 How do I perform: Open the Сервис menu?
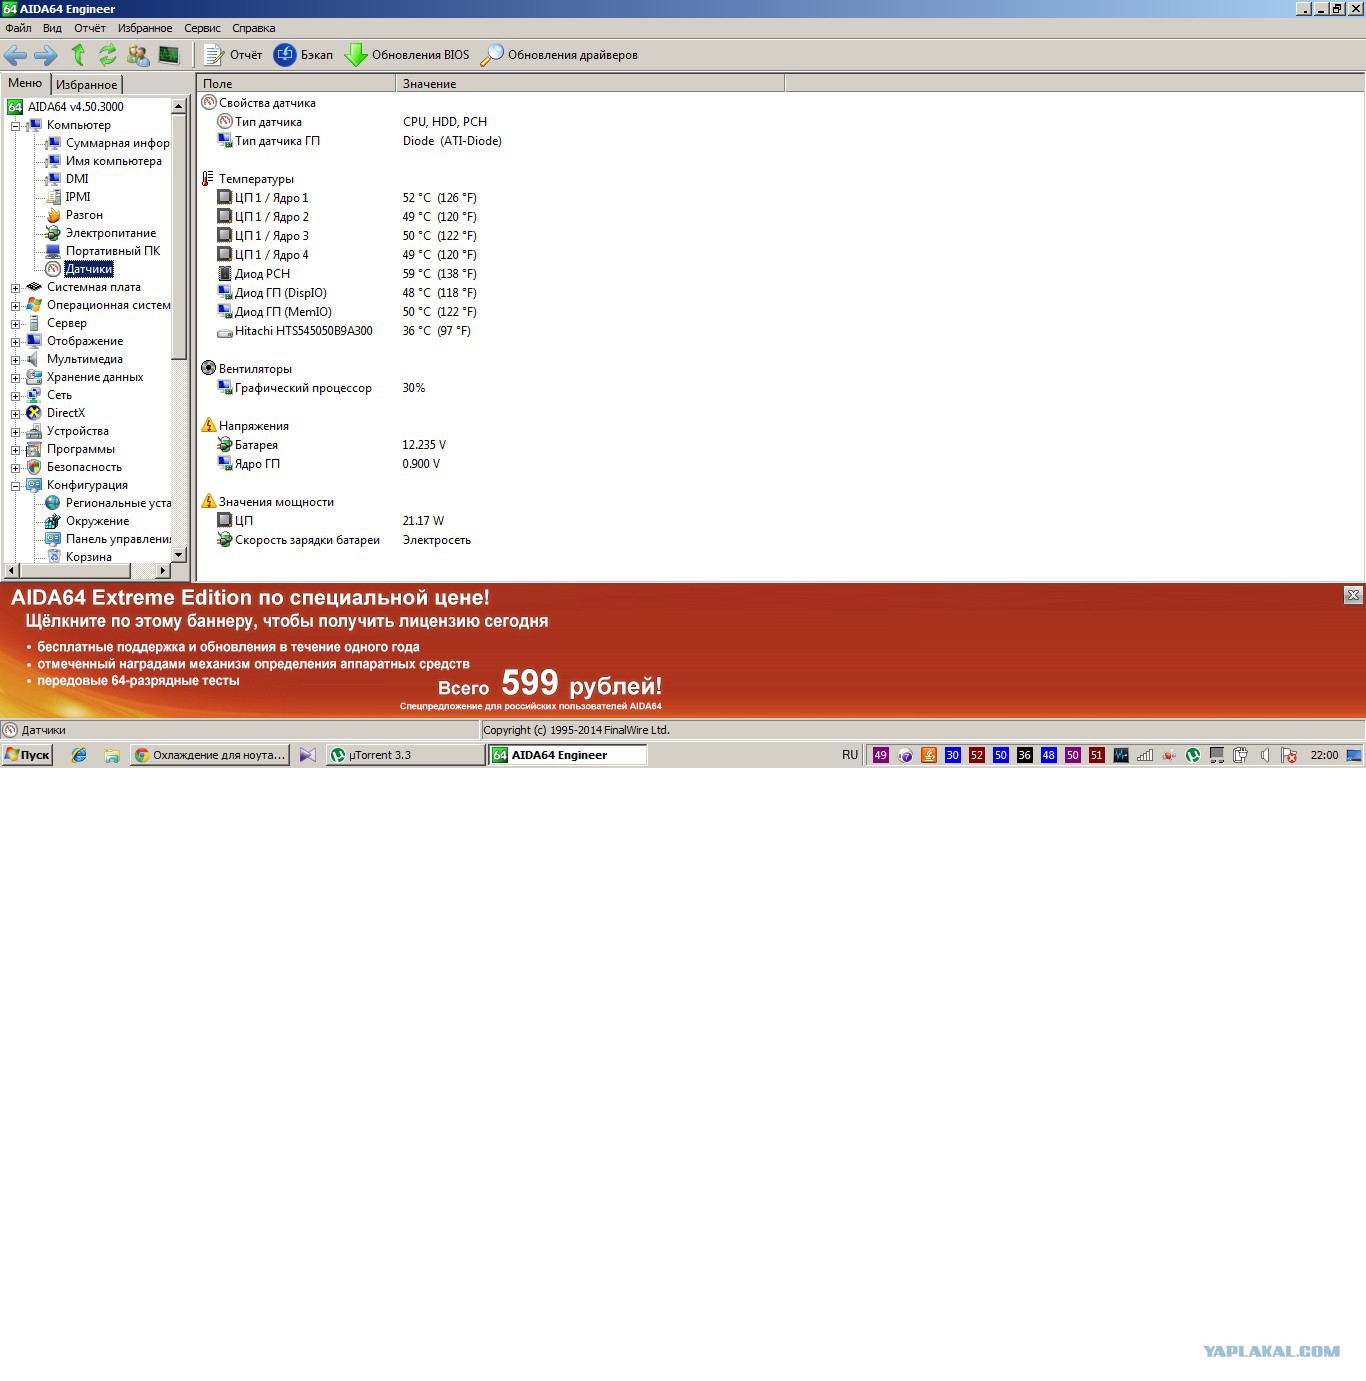pyautogui.click(x=202, y=28)
